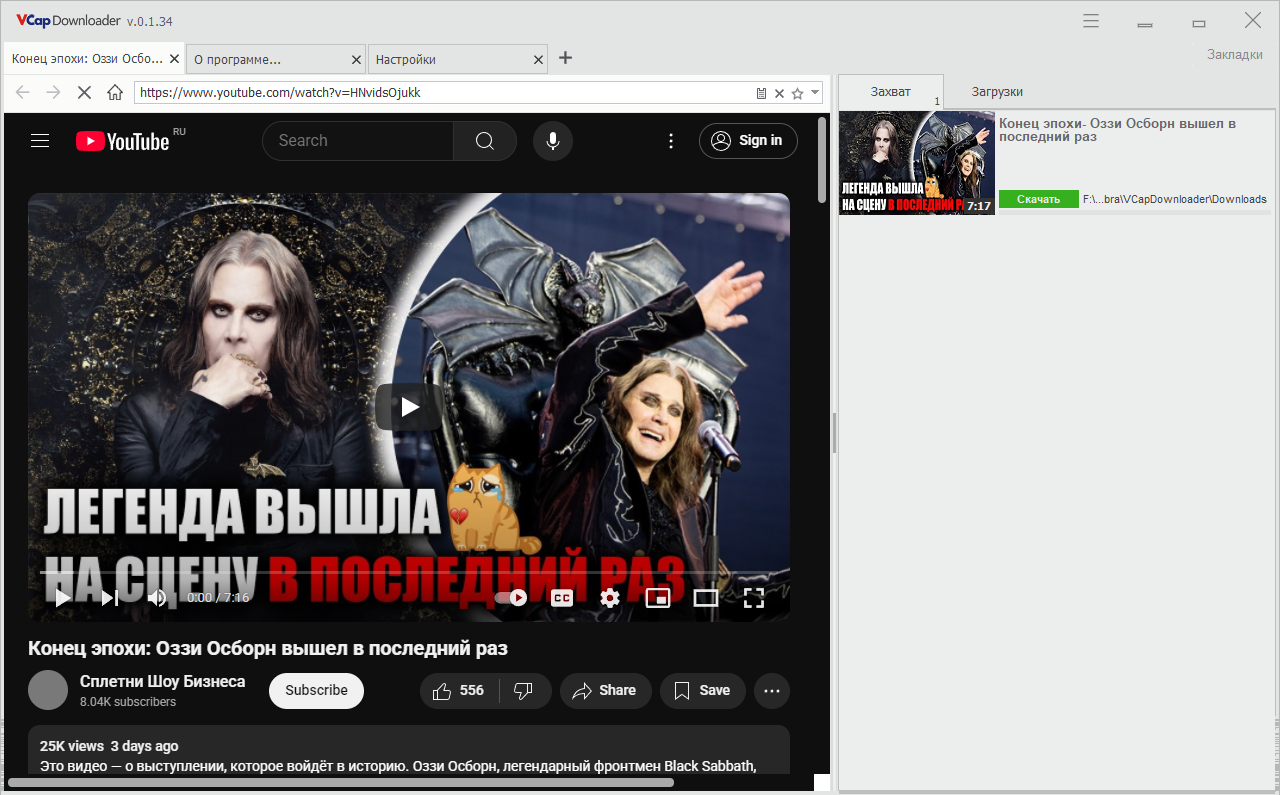
Task: Open the video player settings gear
Action: coord(610,598)
